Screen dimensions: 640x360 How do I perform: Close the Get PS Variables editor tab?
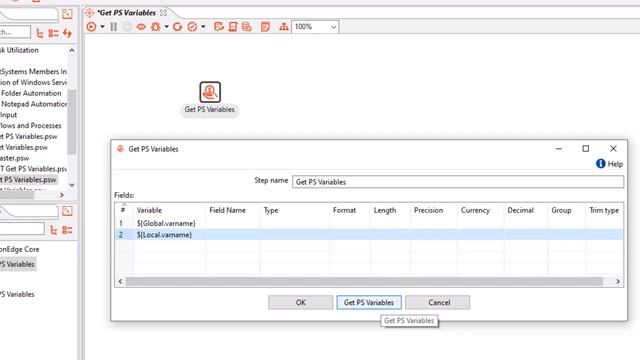pos(163,13)
